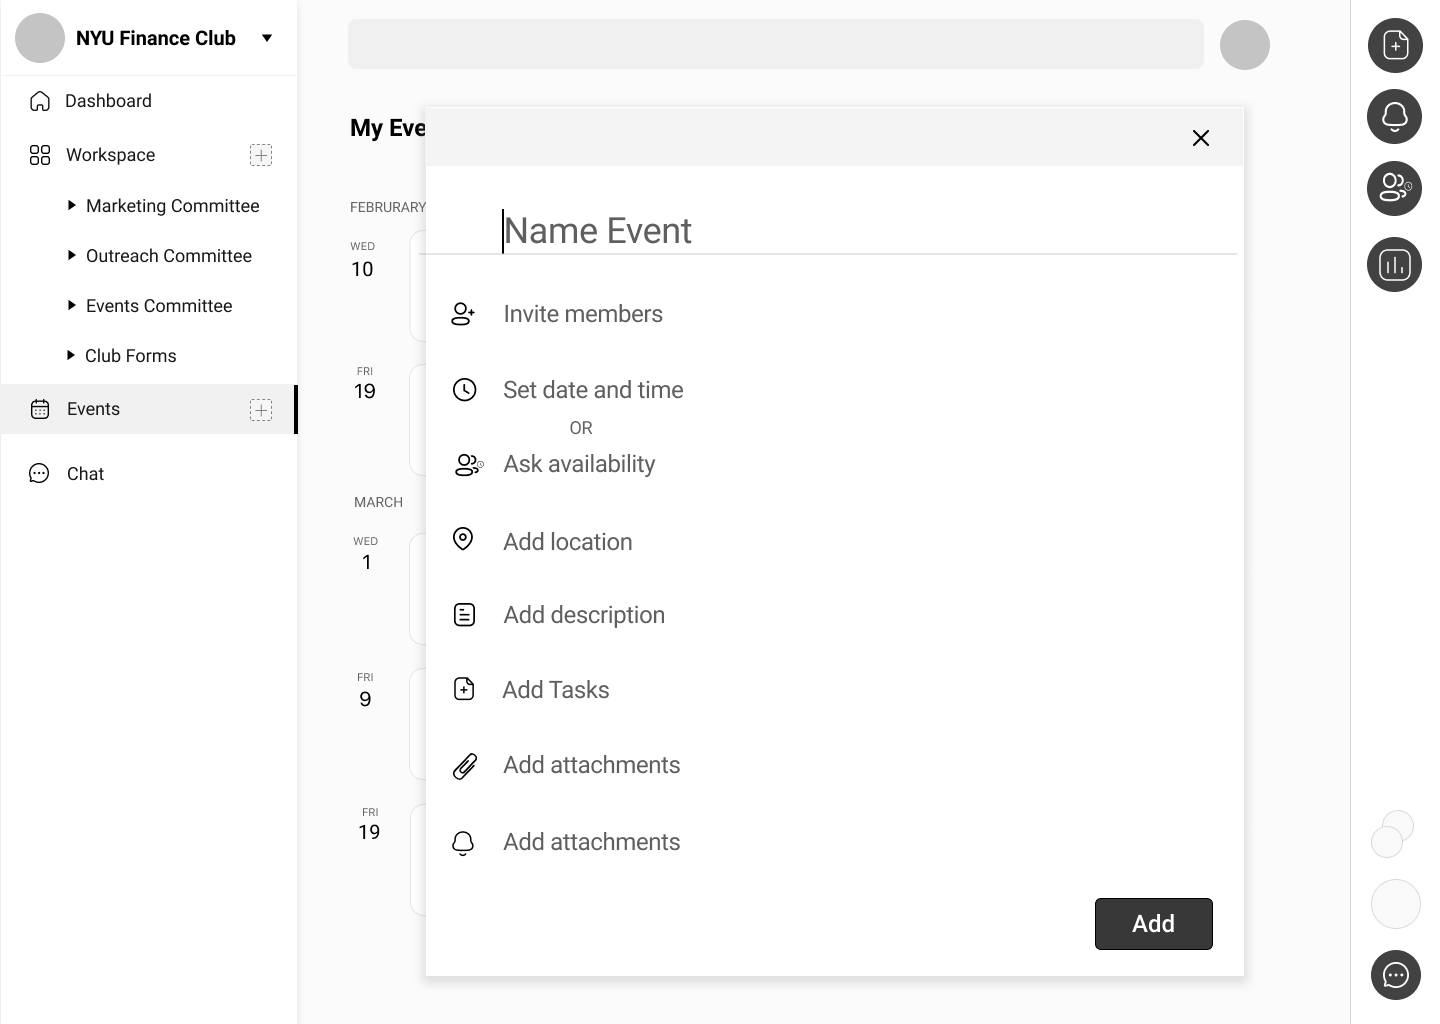This screenshot has height=1024, width=1440.
Task: Click the members availability icon in right rail
Action: [x=1395, y=188]
